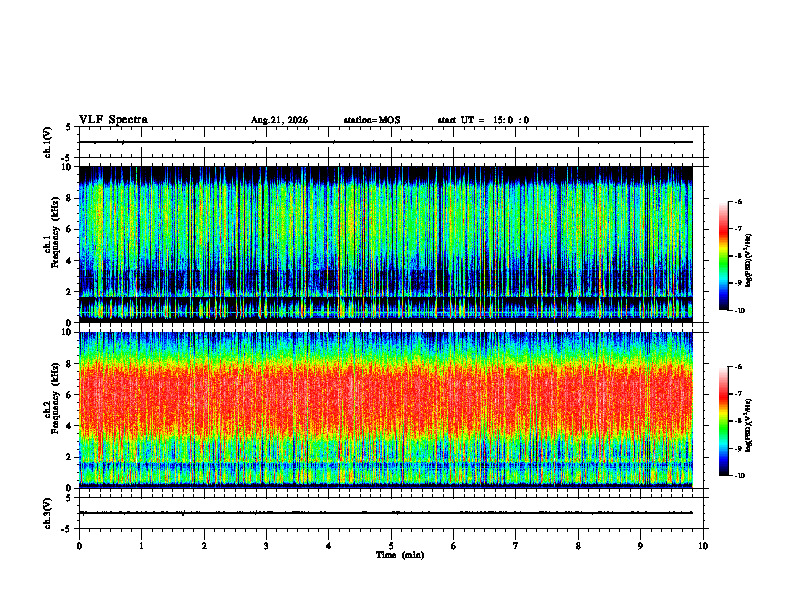The image size is (792, 612).
Task: Select the Aug.21, 2026 date label
Action: (x=279, y=120)
